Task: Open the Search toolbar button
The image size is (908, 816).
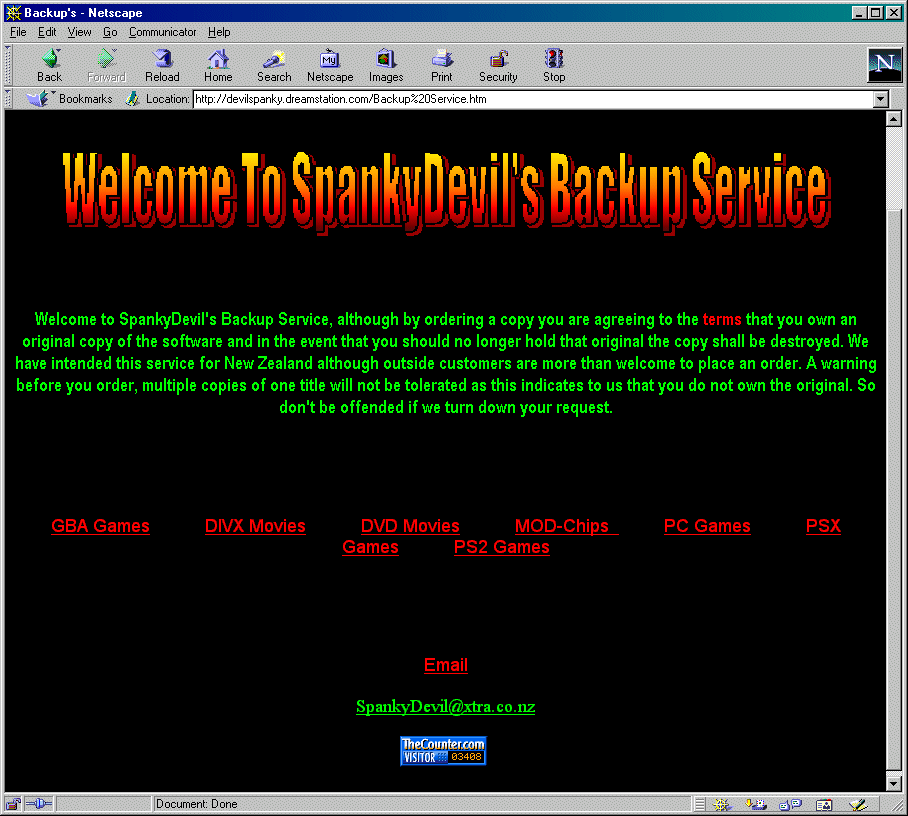Action: [274, 65]
